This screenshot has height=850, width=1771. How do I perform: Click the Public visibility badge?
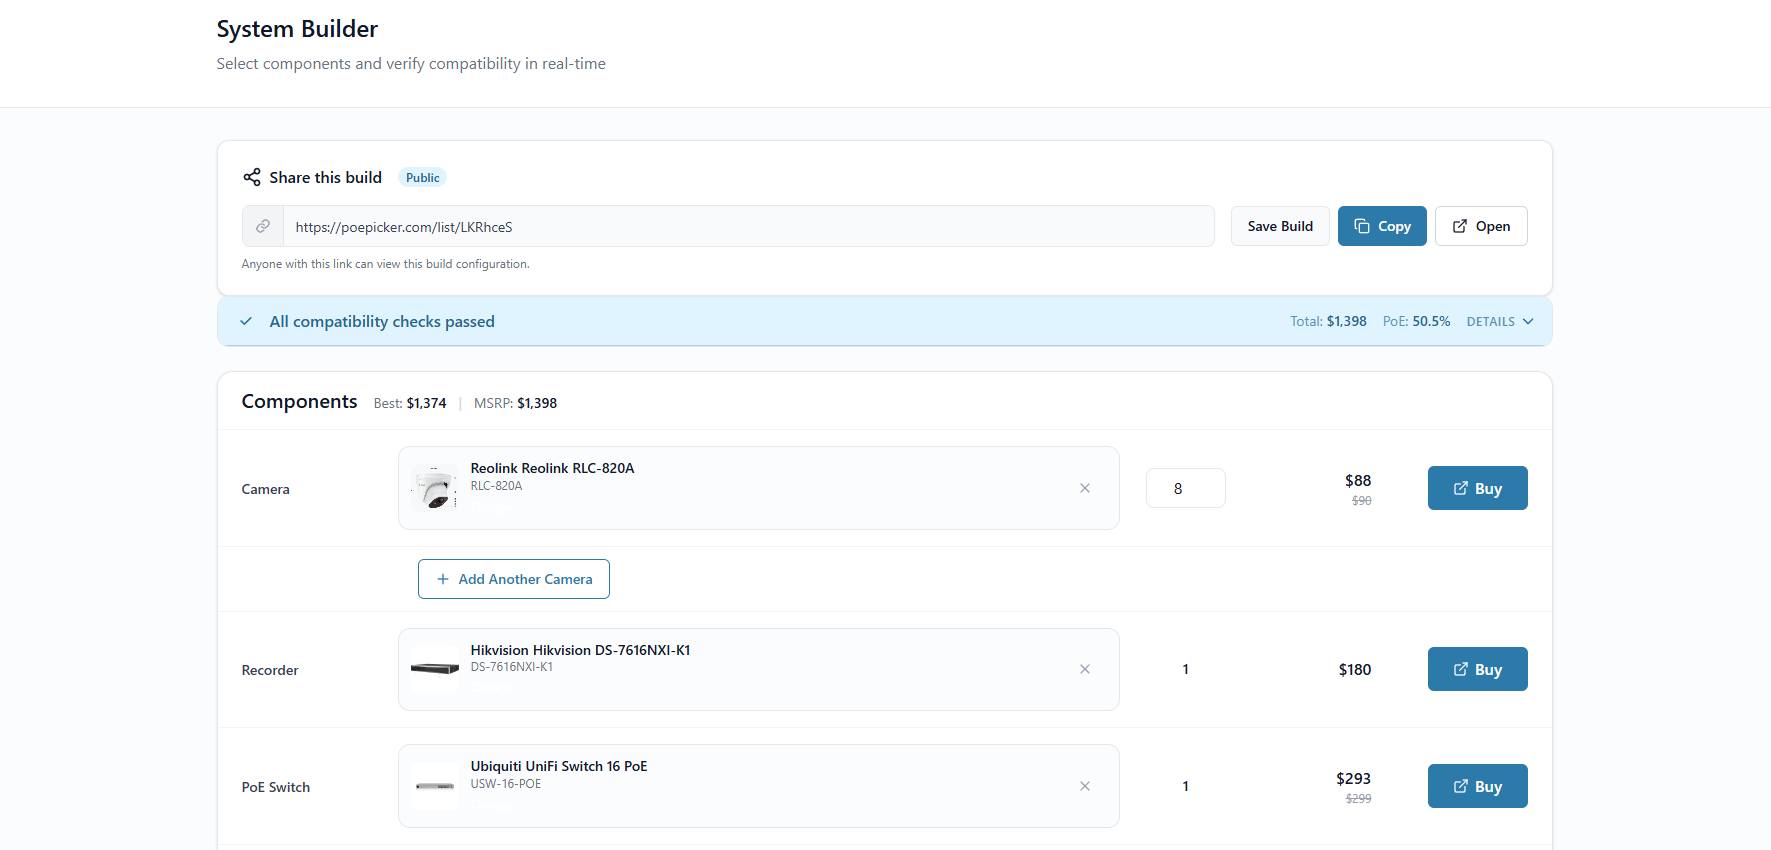(x=422, y=178)
